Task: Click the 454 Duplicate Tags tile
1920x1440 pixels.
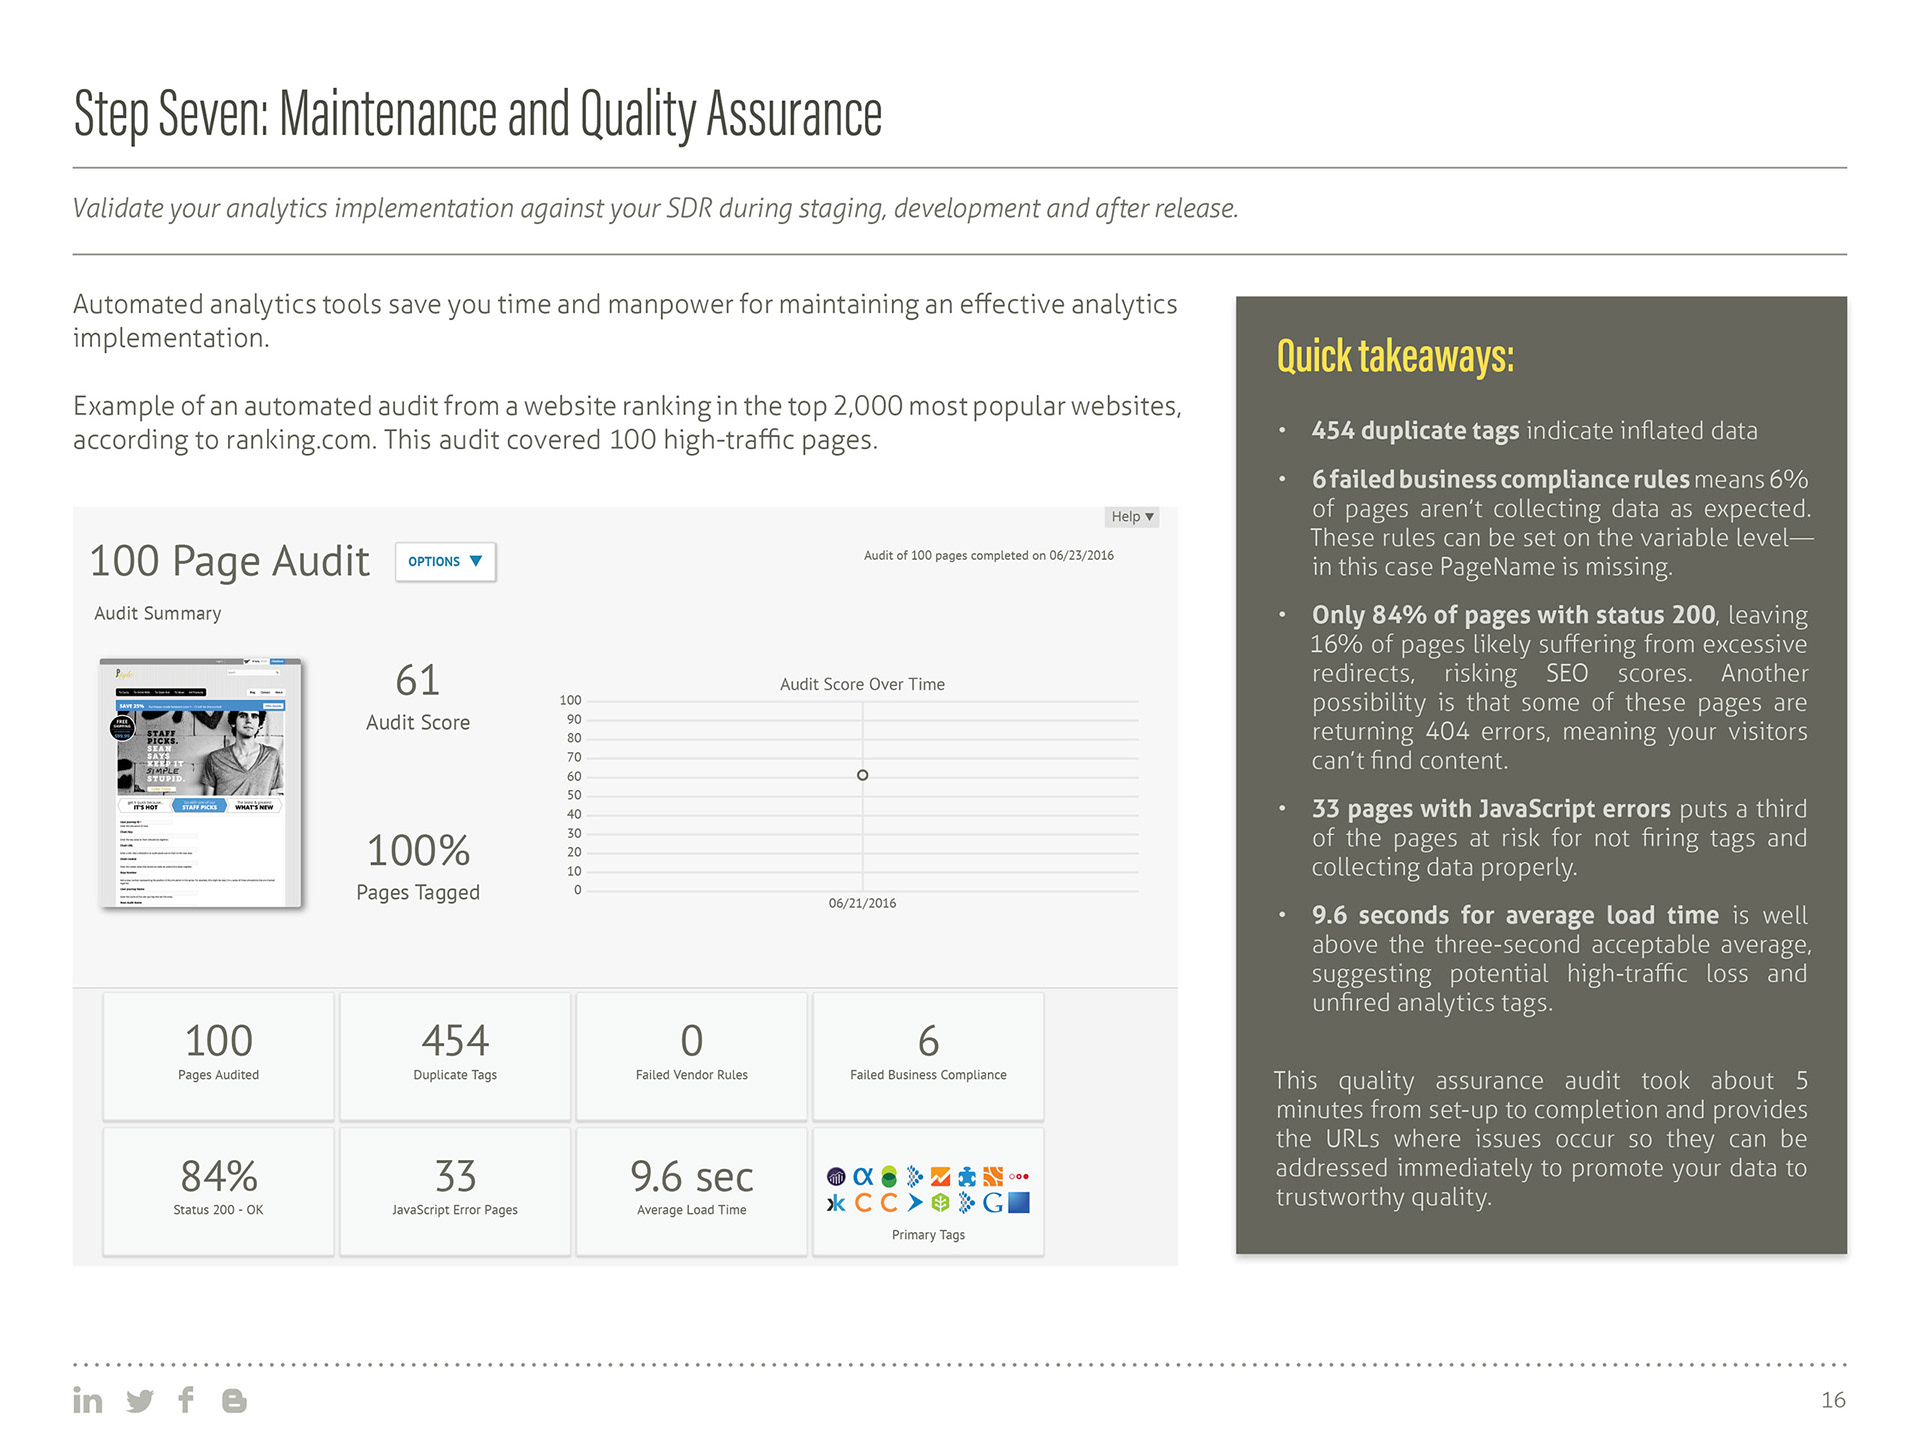Action: click(x=455, y=1055)
